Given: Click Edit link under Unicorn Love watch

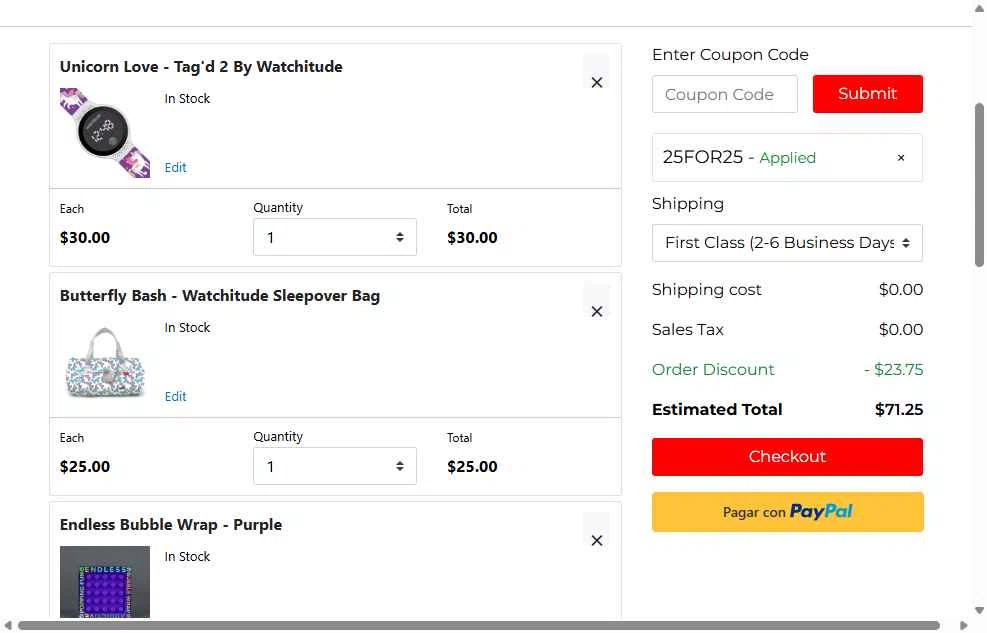Looking at the screenshot, I should [175, 167].
